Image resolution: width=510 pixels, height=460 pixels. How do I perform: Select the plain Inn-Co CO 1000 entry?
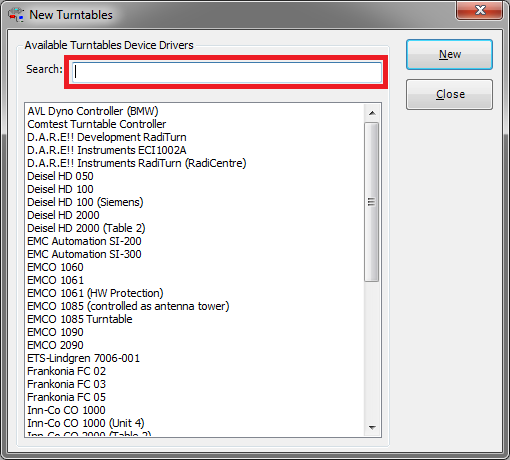tap(66, 410)
